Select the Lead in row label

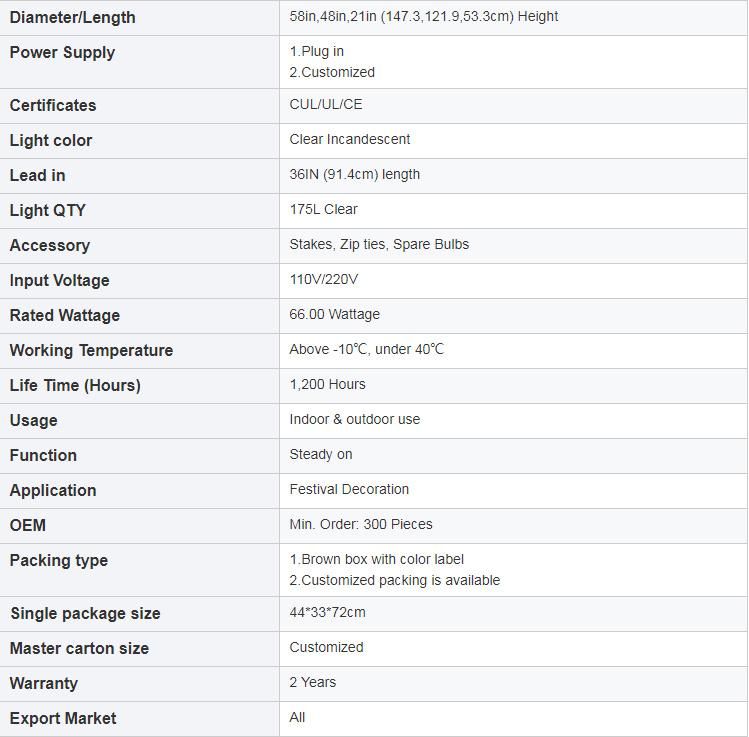pyautogui.click(x=37, y=175)
